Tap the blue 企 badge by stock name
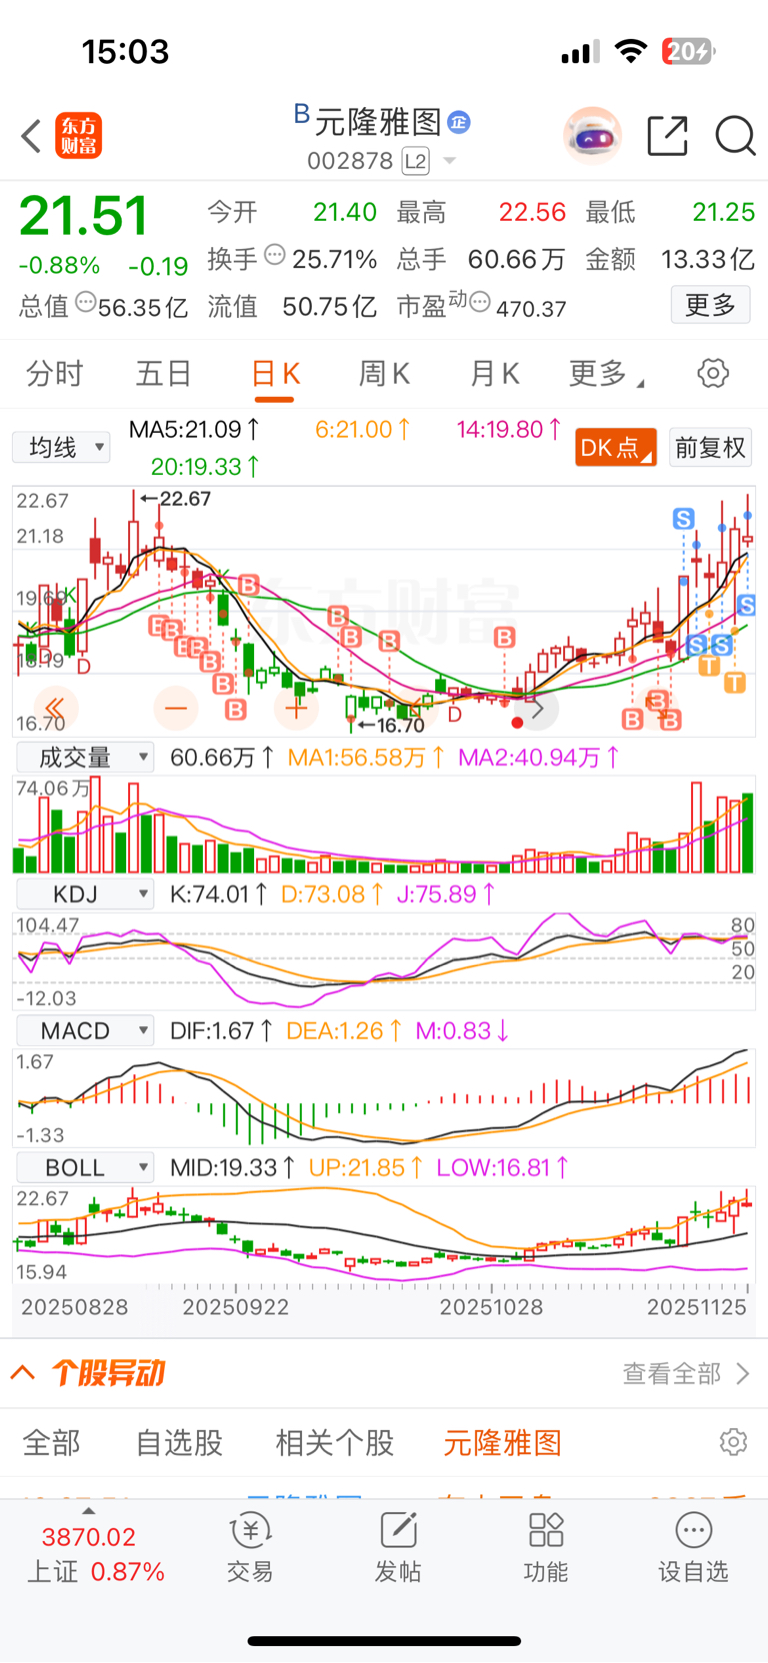The image size is (768, 1663). [459, 122]
